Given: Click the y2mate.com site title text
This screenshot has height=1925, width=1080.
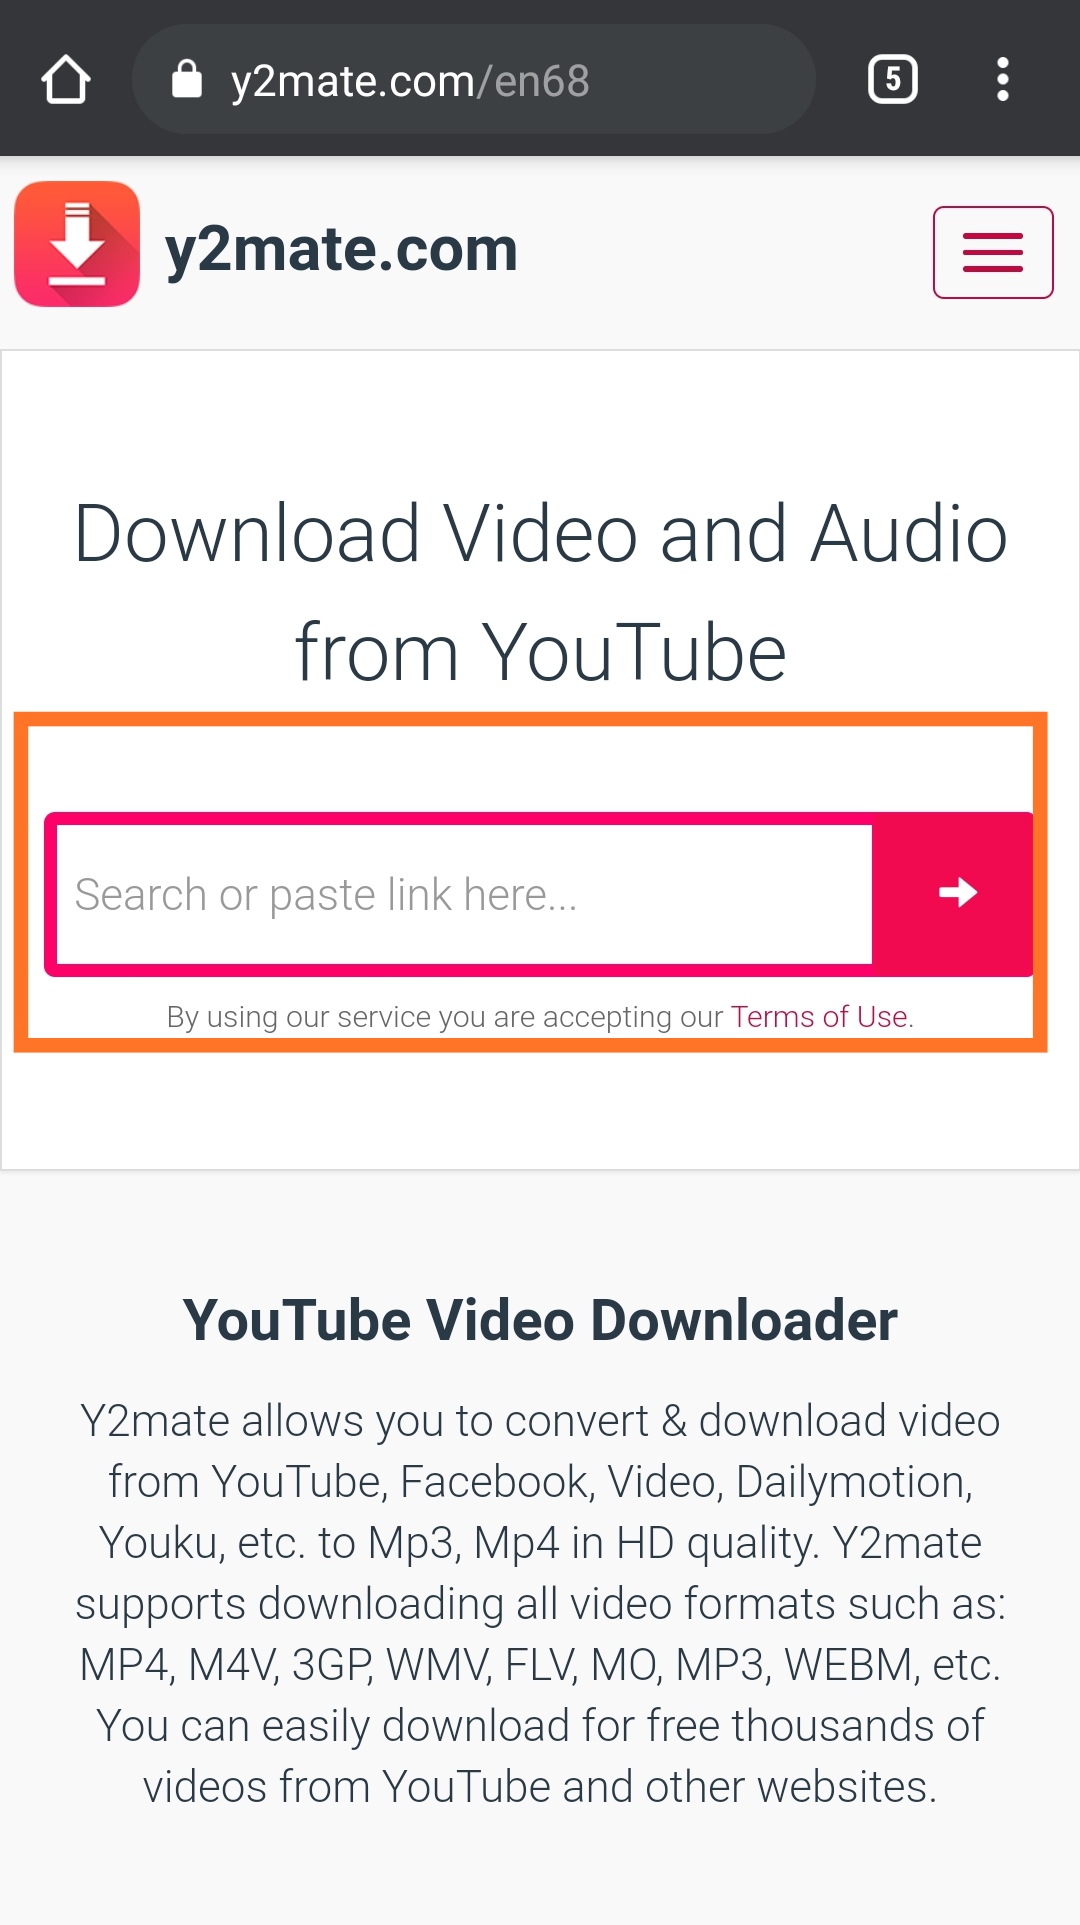Looking at the screenshot, I should pyautogui.click(x=341, y=249).
